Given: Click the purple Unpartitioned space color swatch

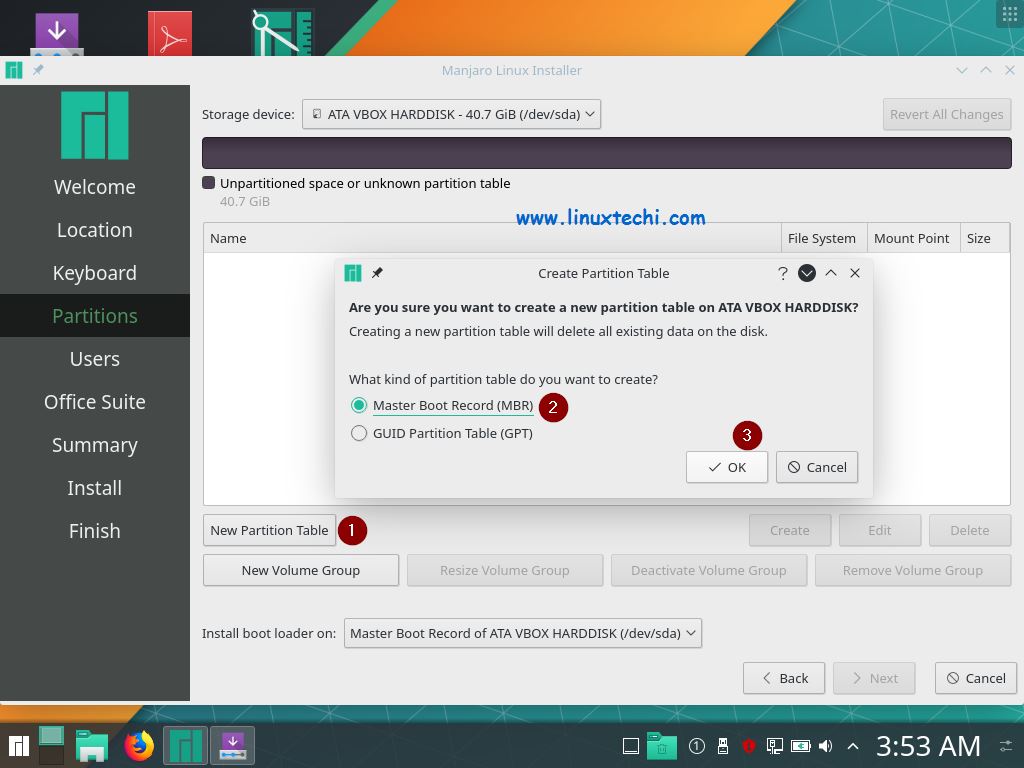Looking at the screenshot, I should pyautogui.click(x=208, y=183).
